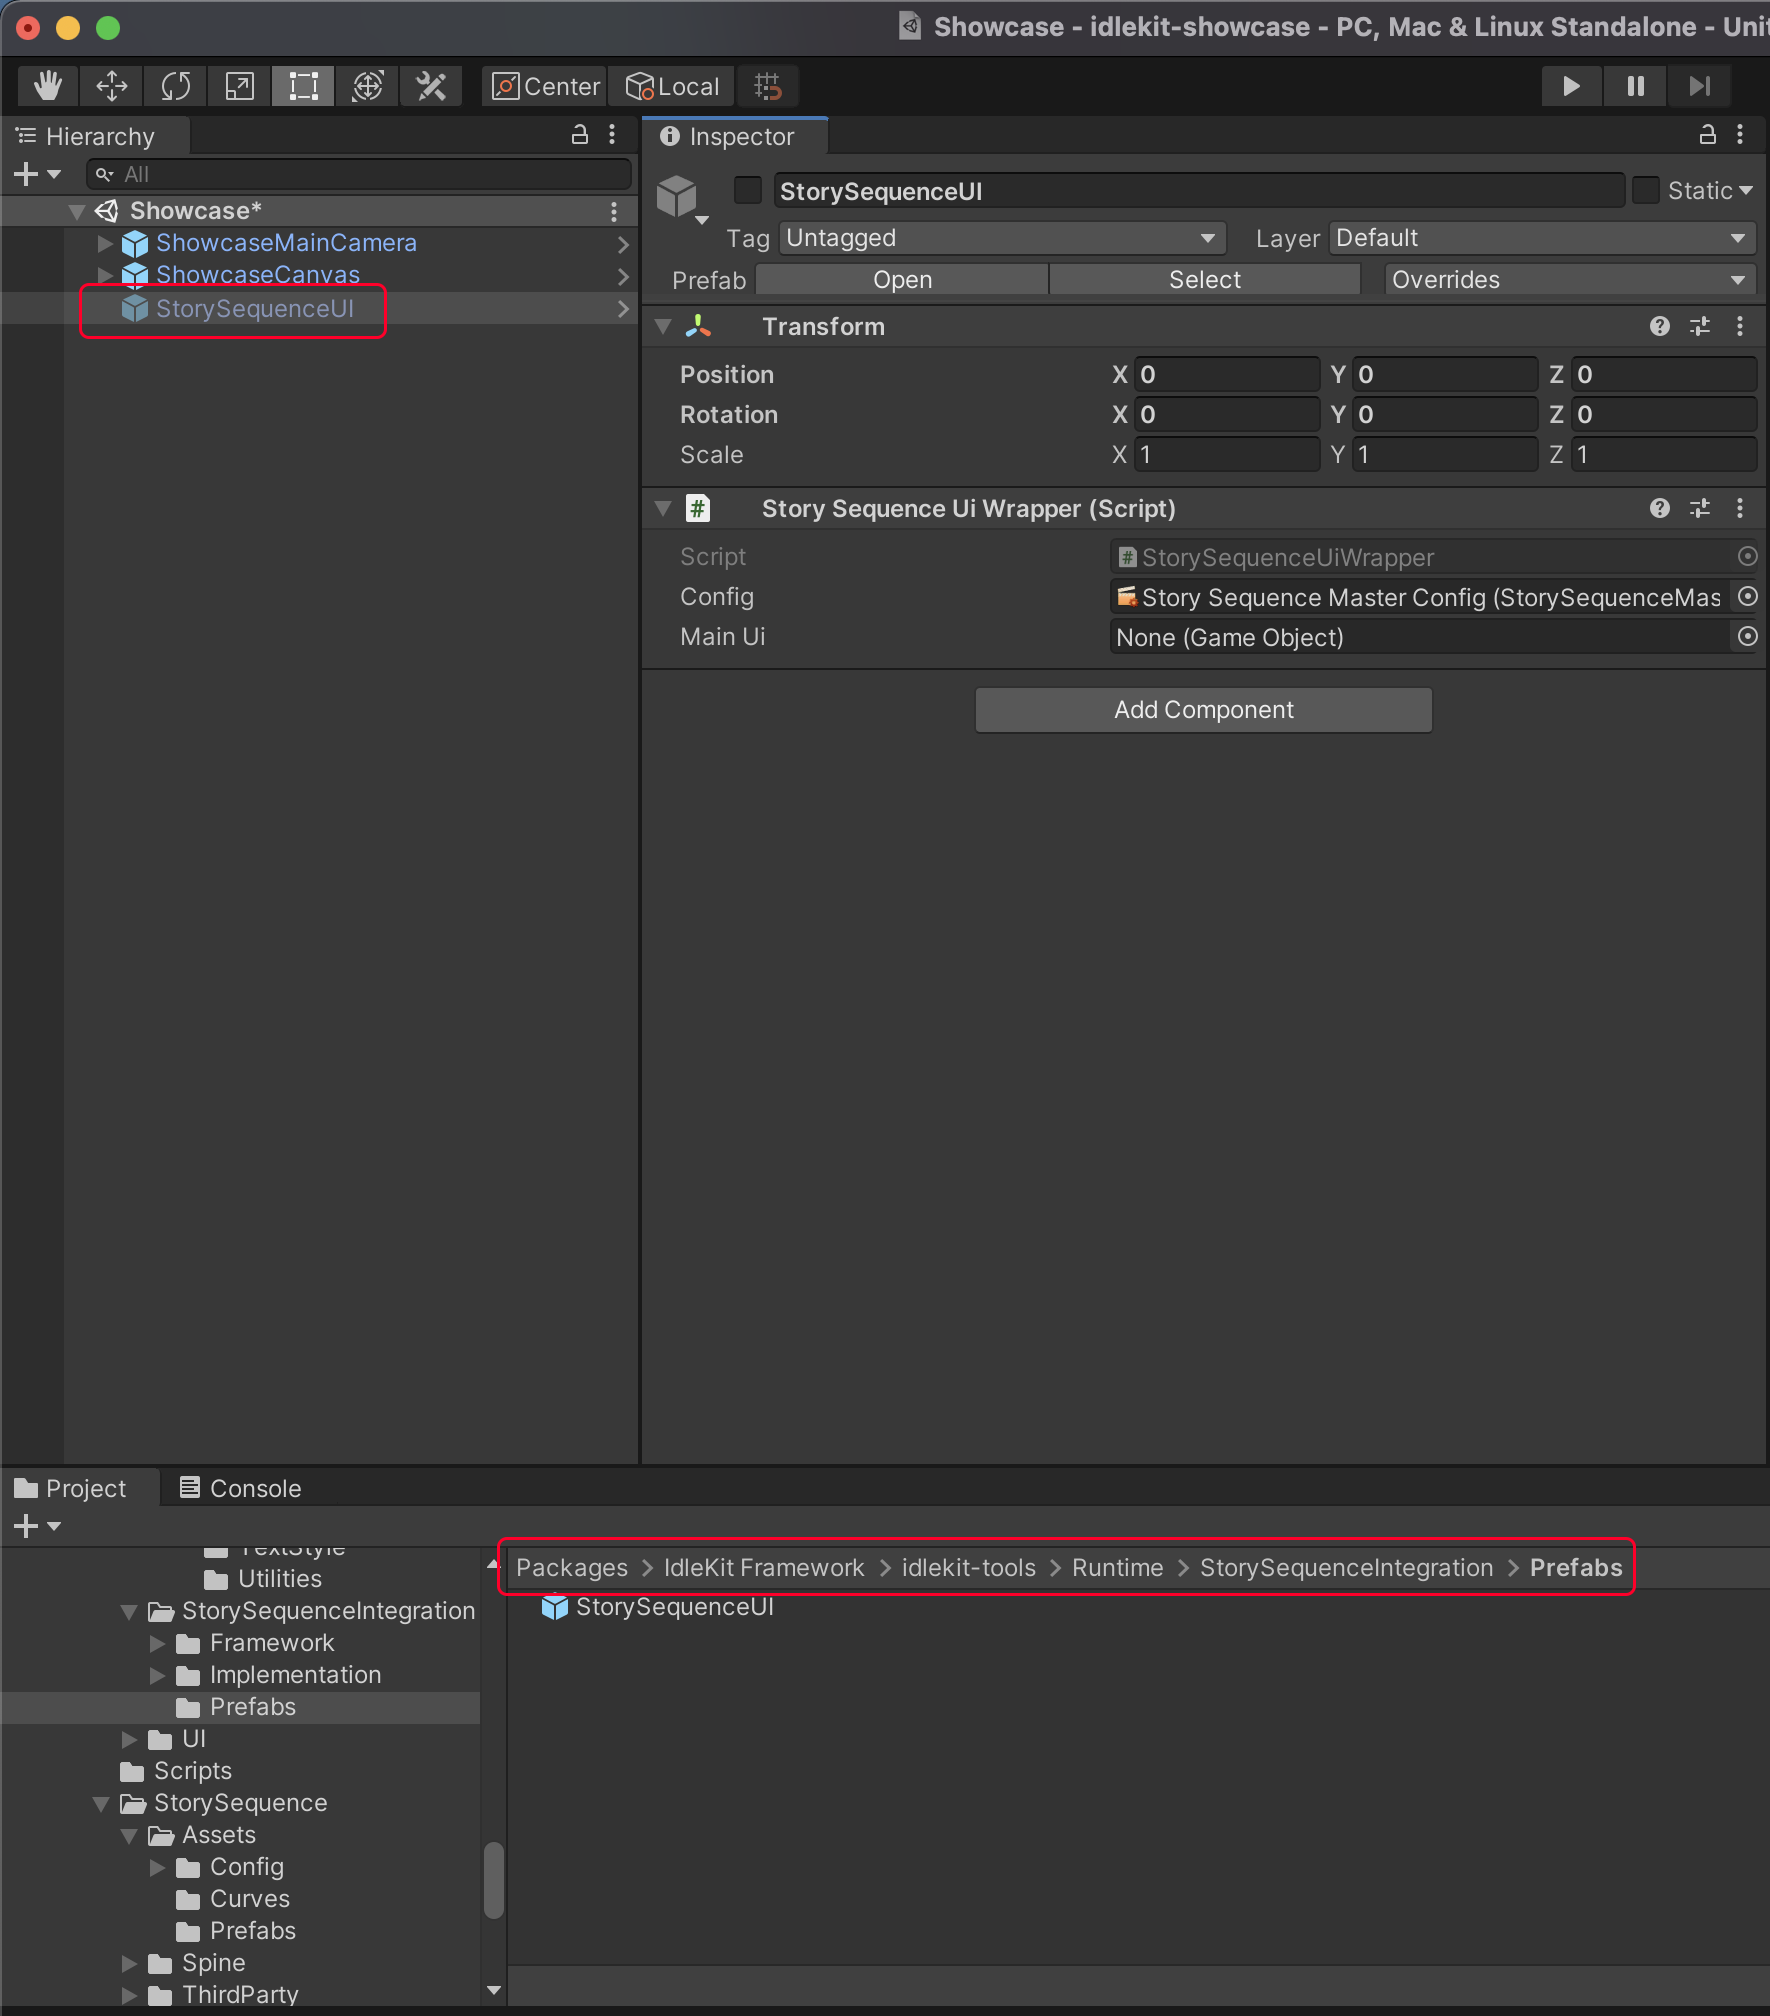
Task: Click the object name field StorySequenceUI
Action: [1198, 191]
